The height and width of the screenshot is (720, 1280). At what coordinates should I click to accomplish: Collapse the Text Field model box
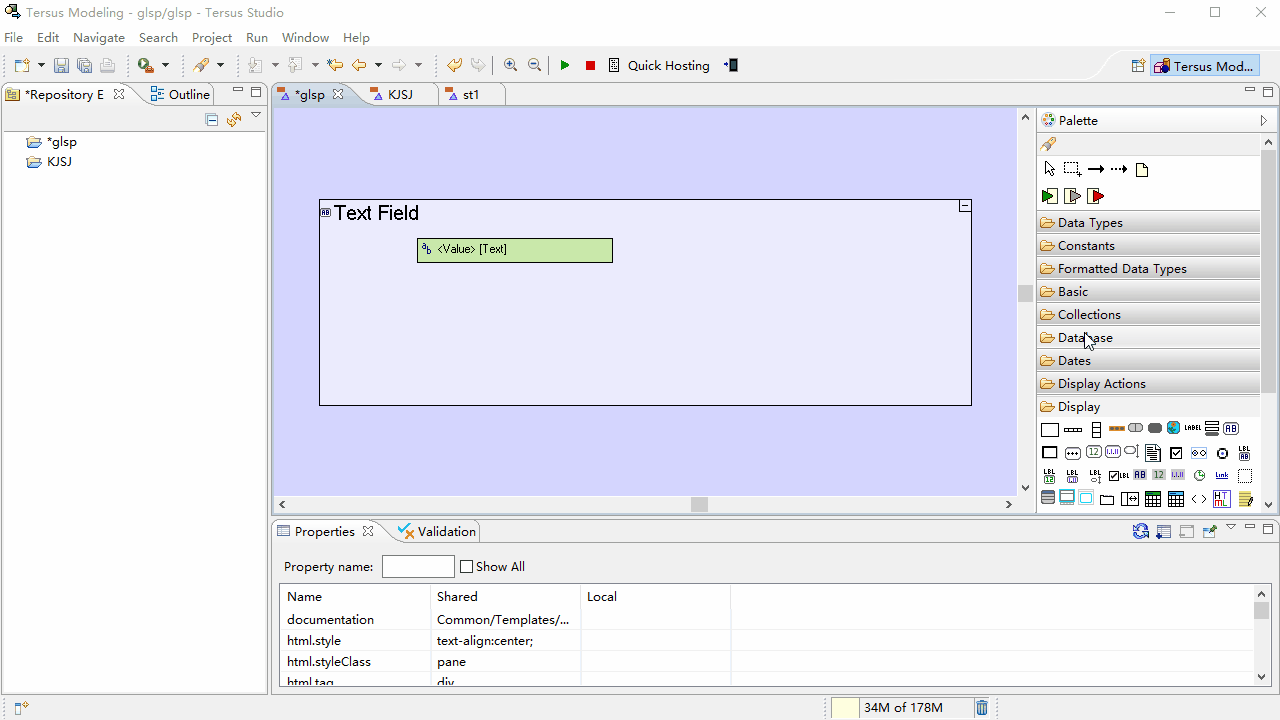pyautogui.click(x=965, y=205)
